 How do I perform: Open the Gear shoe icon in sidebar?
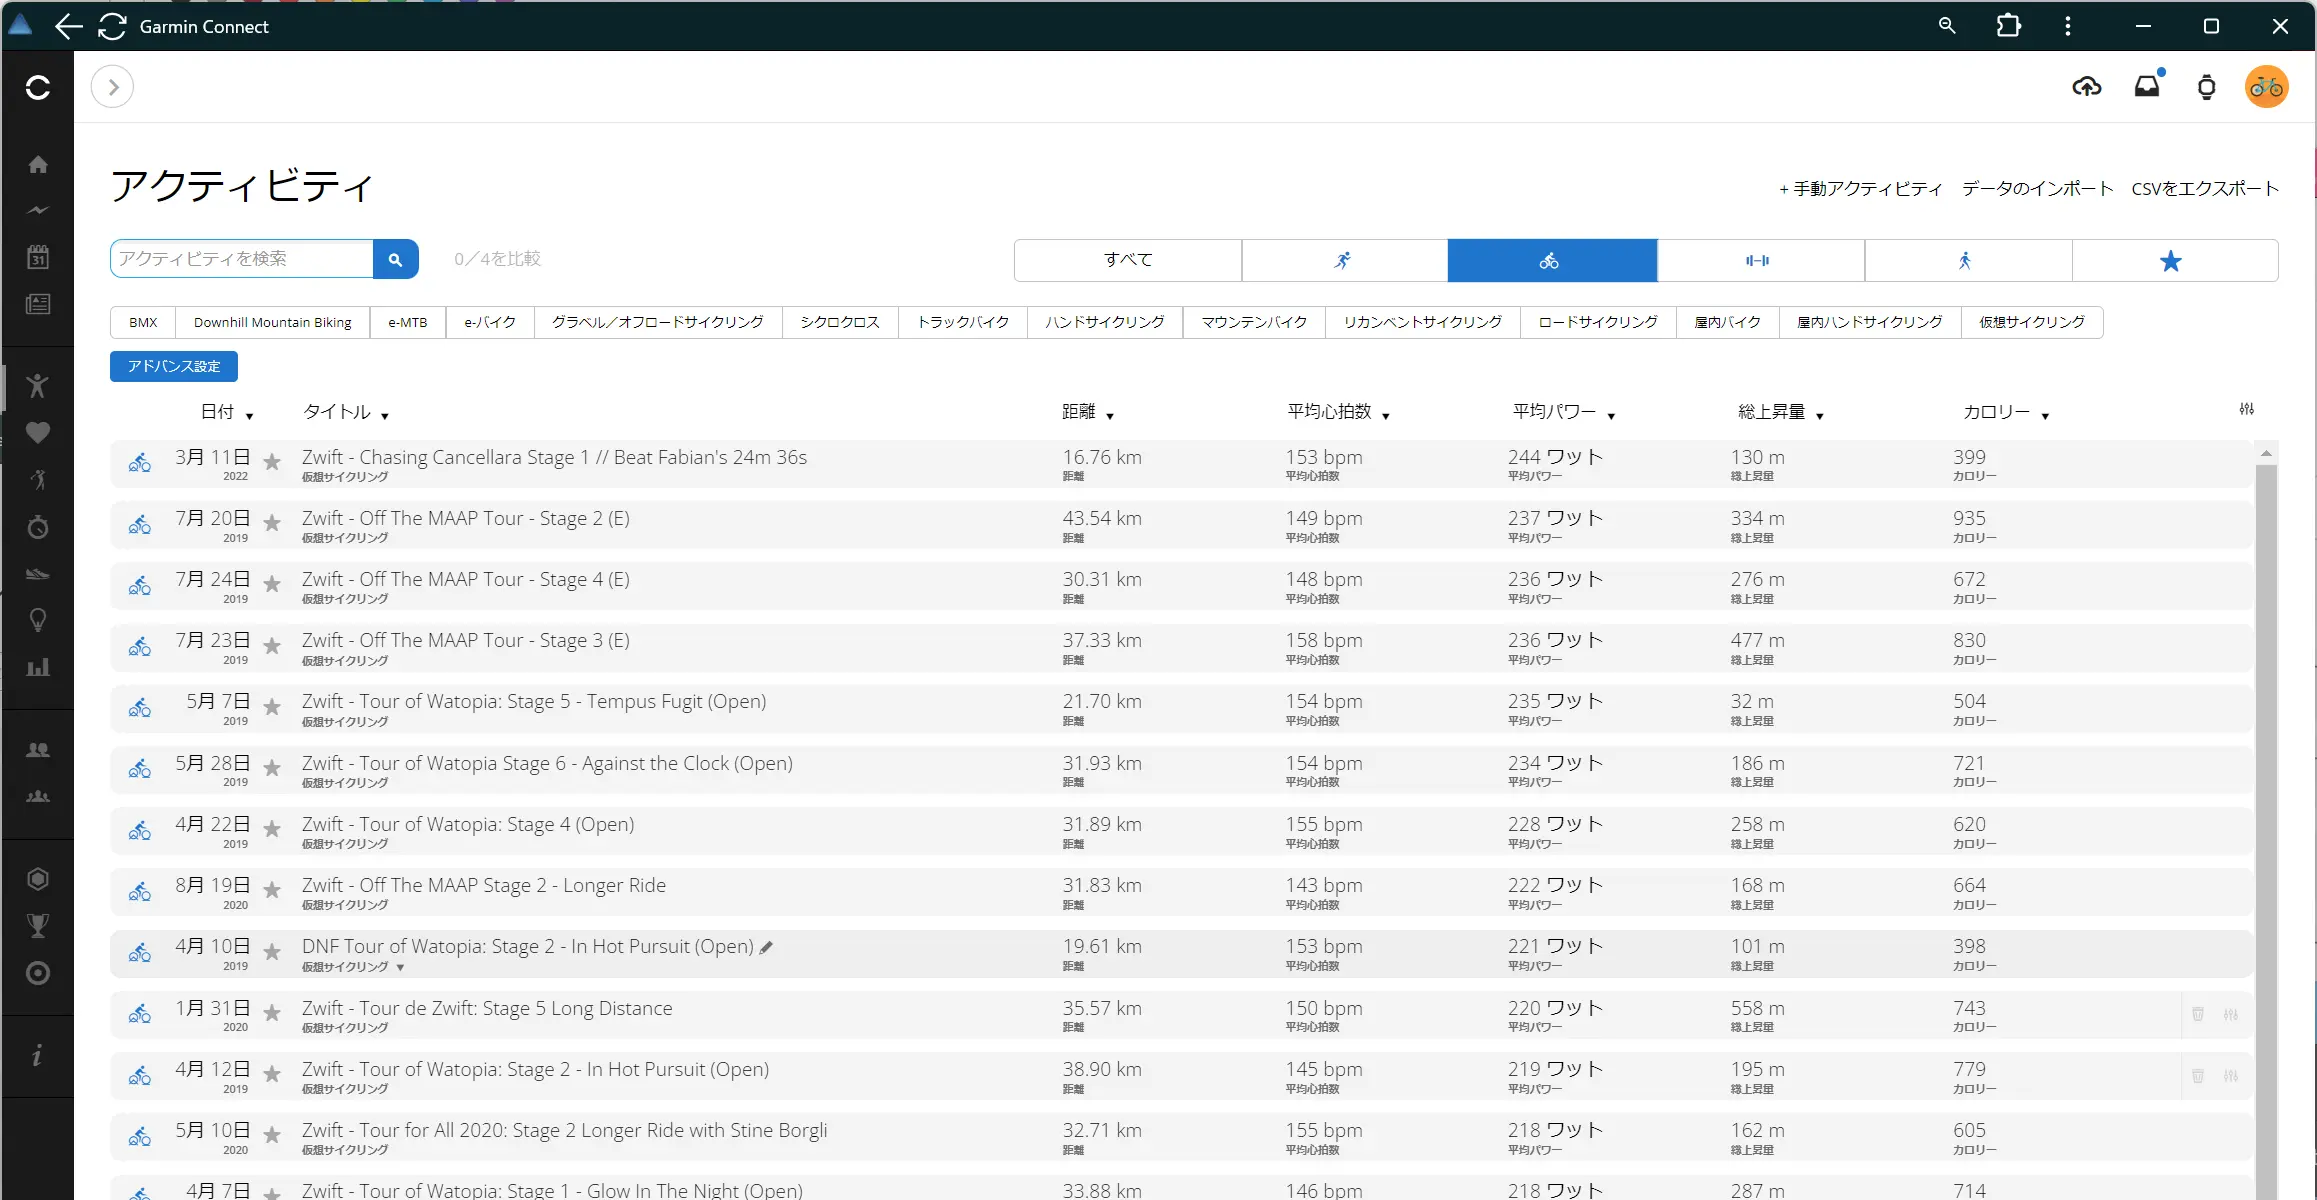[38, 574]
